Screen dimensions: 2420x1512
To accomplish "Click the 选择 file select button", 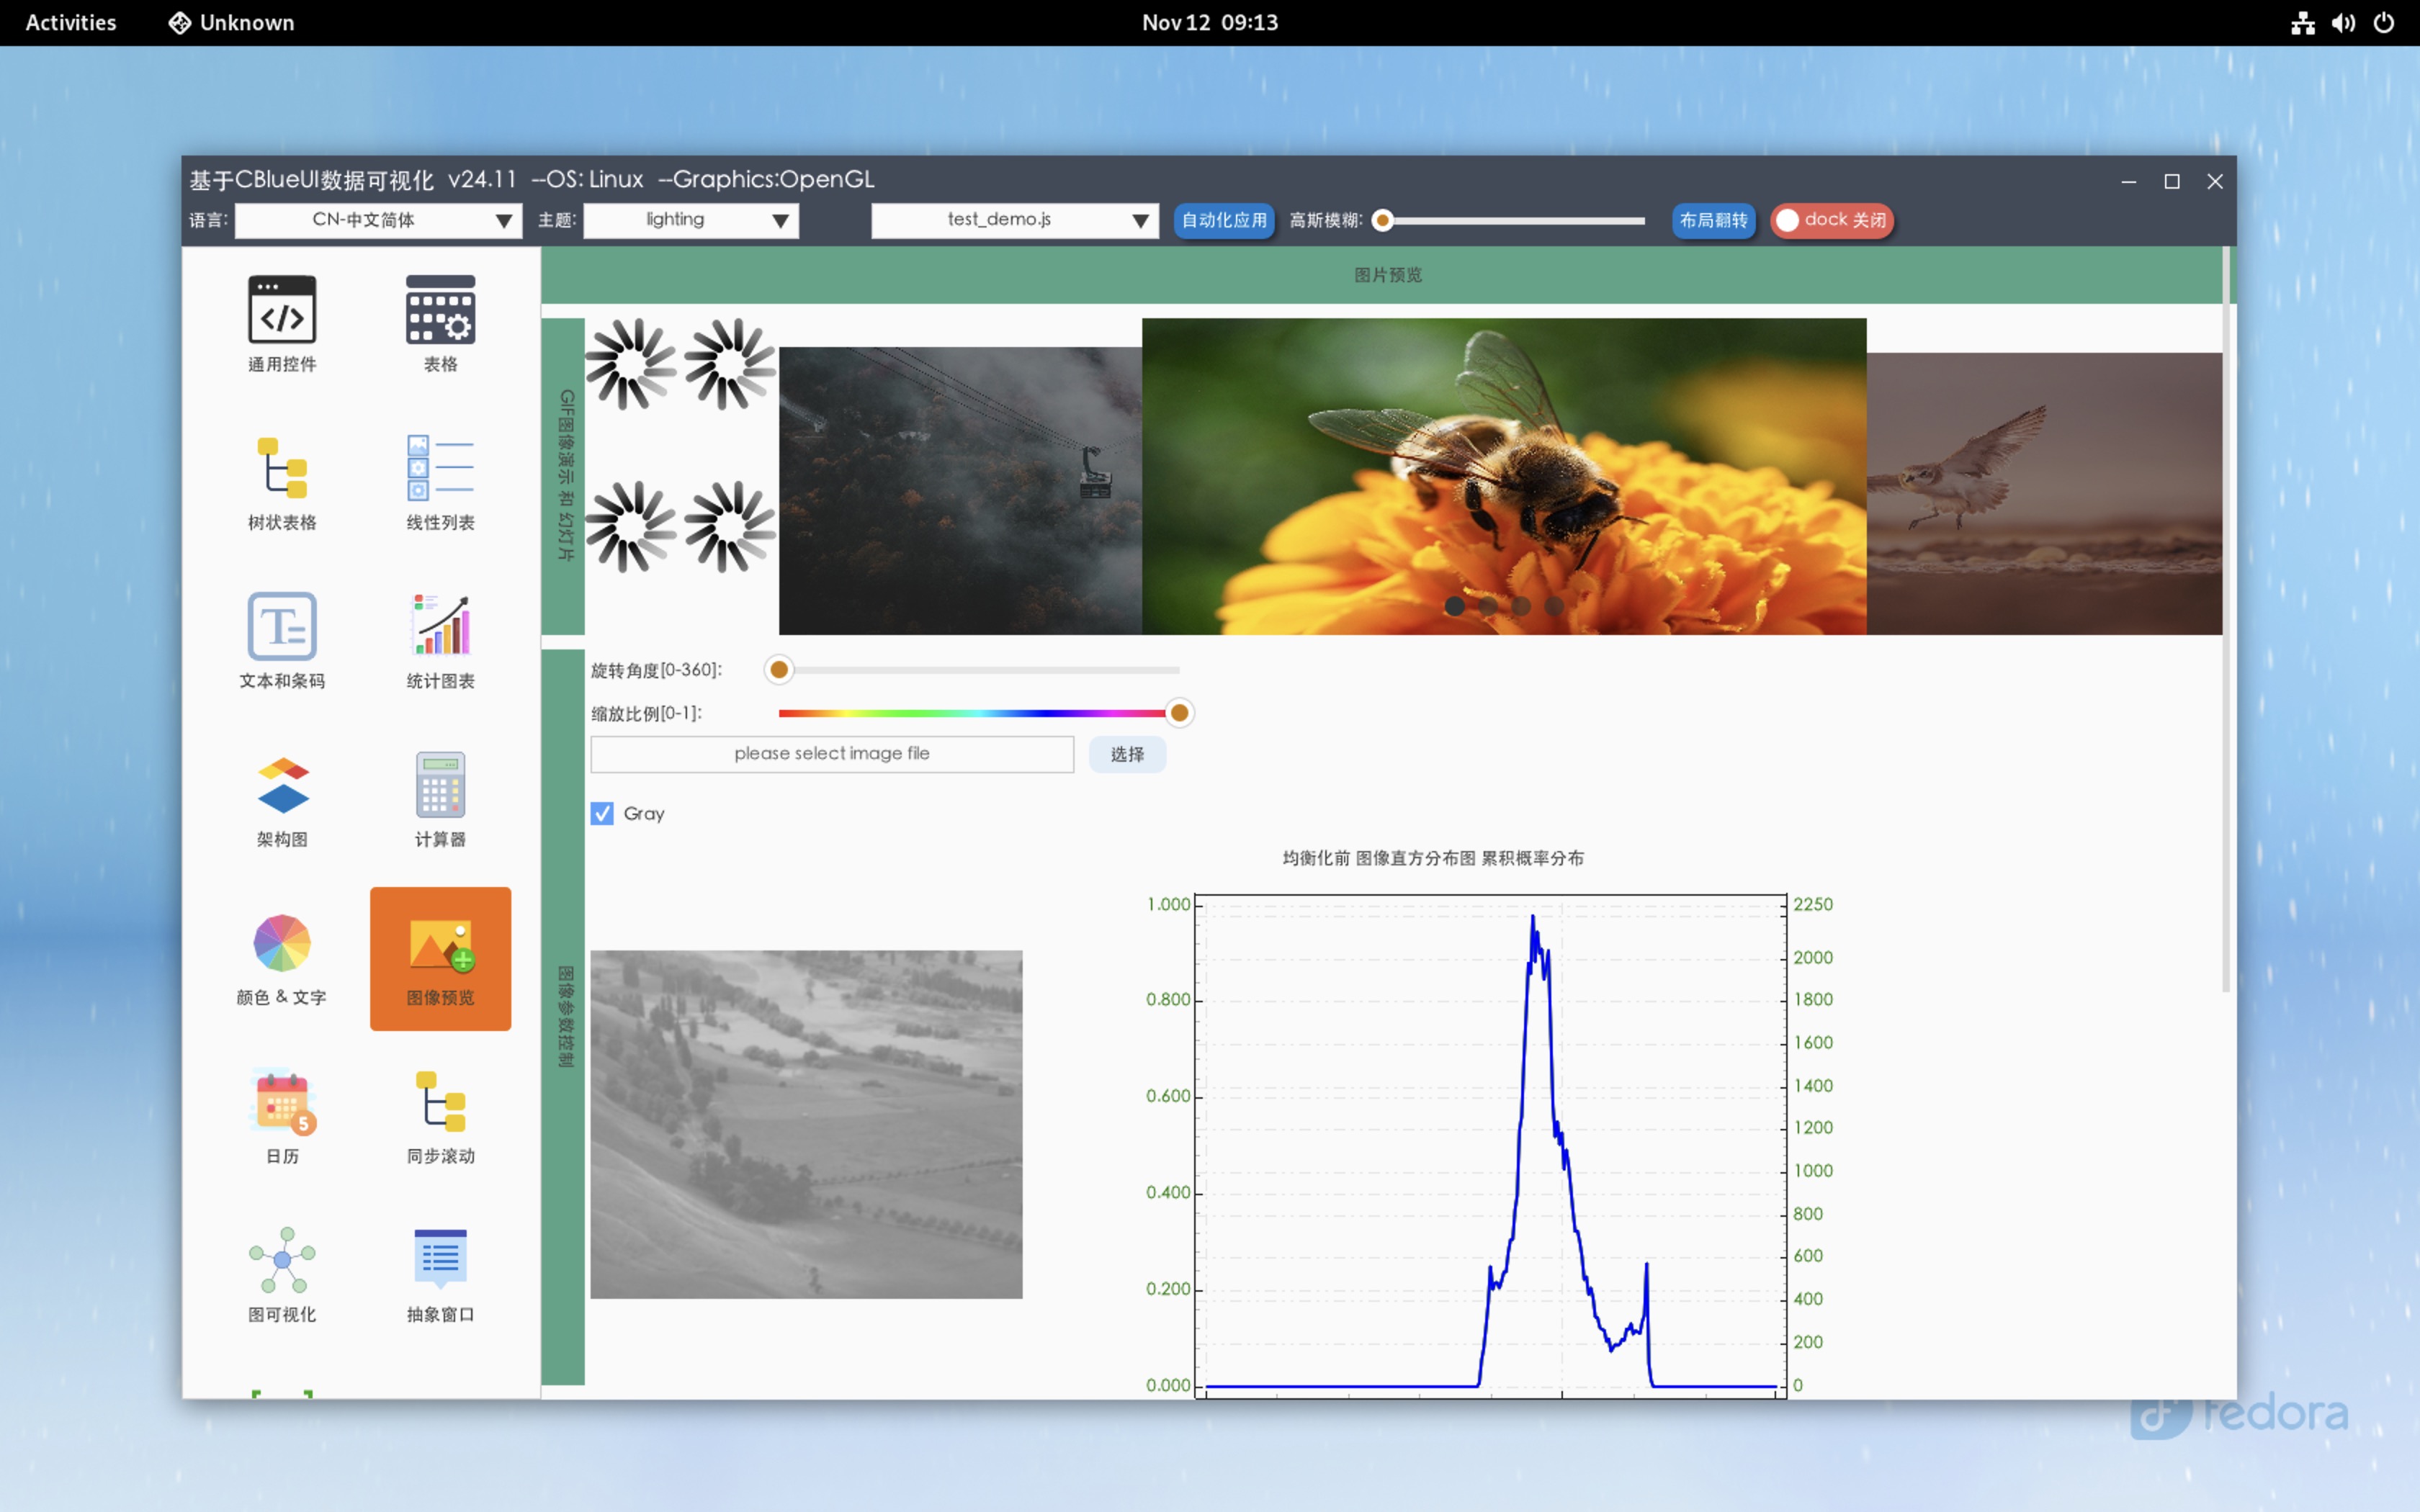I will click(x=1127, y=754).
